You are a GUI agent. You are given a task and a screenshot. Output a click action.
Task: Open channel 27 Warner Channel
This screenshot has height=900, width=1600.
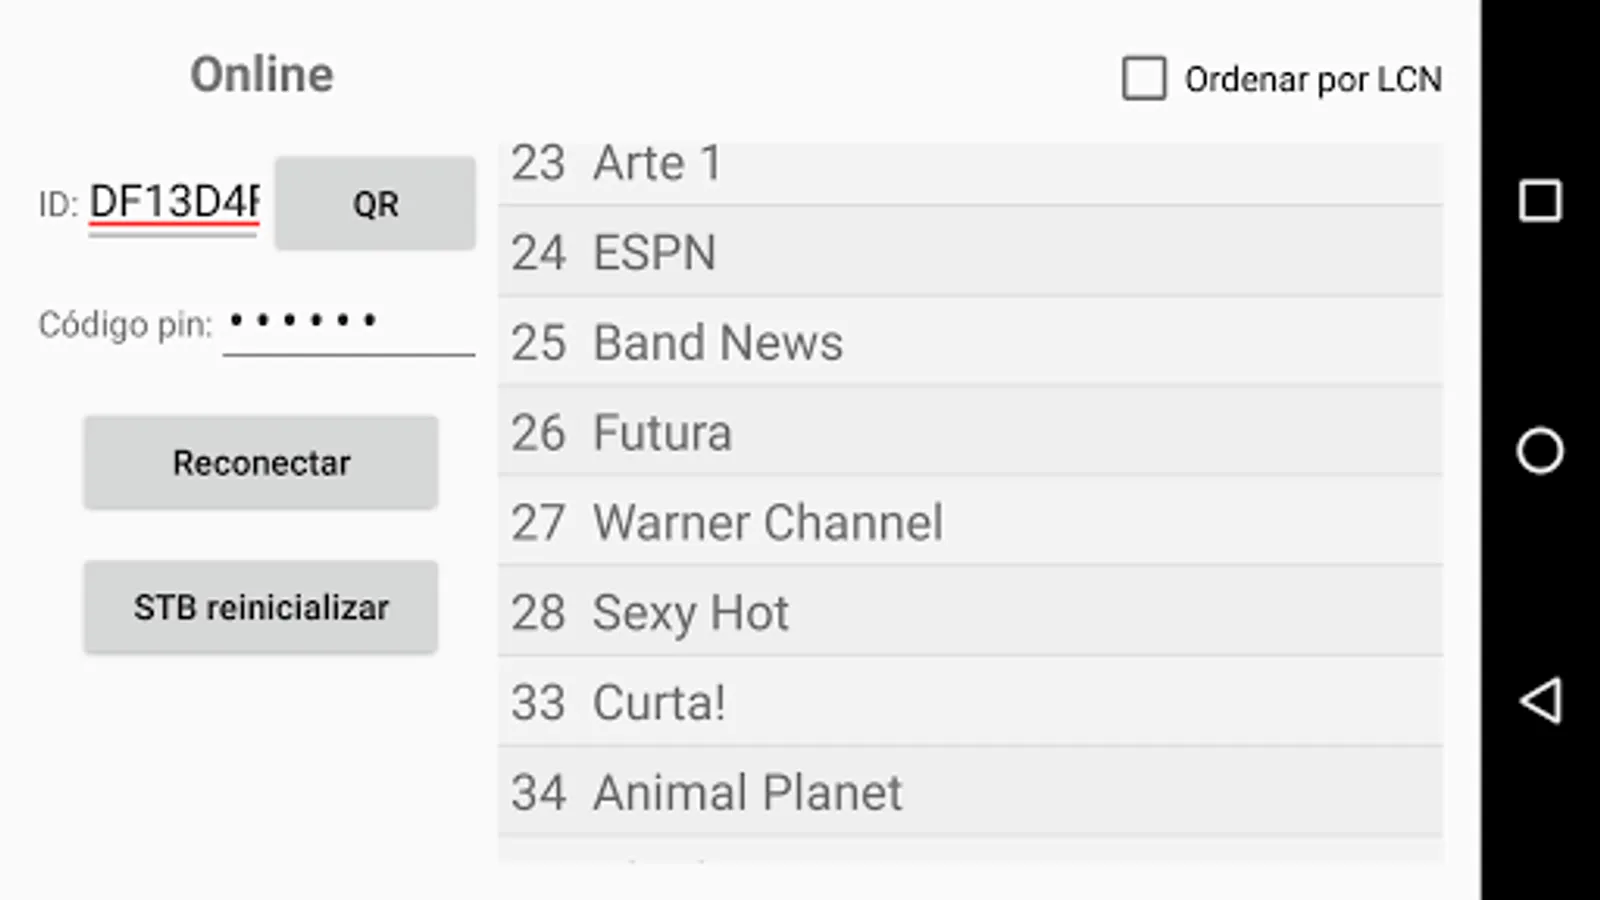click(x=970, y=522)
